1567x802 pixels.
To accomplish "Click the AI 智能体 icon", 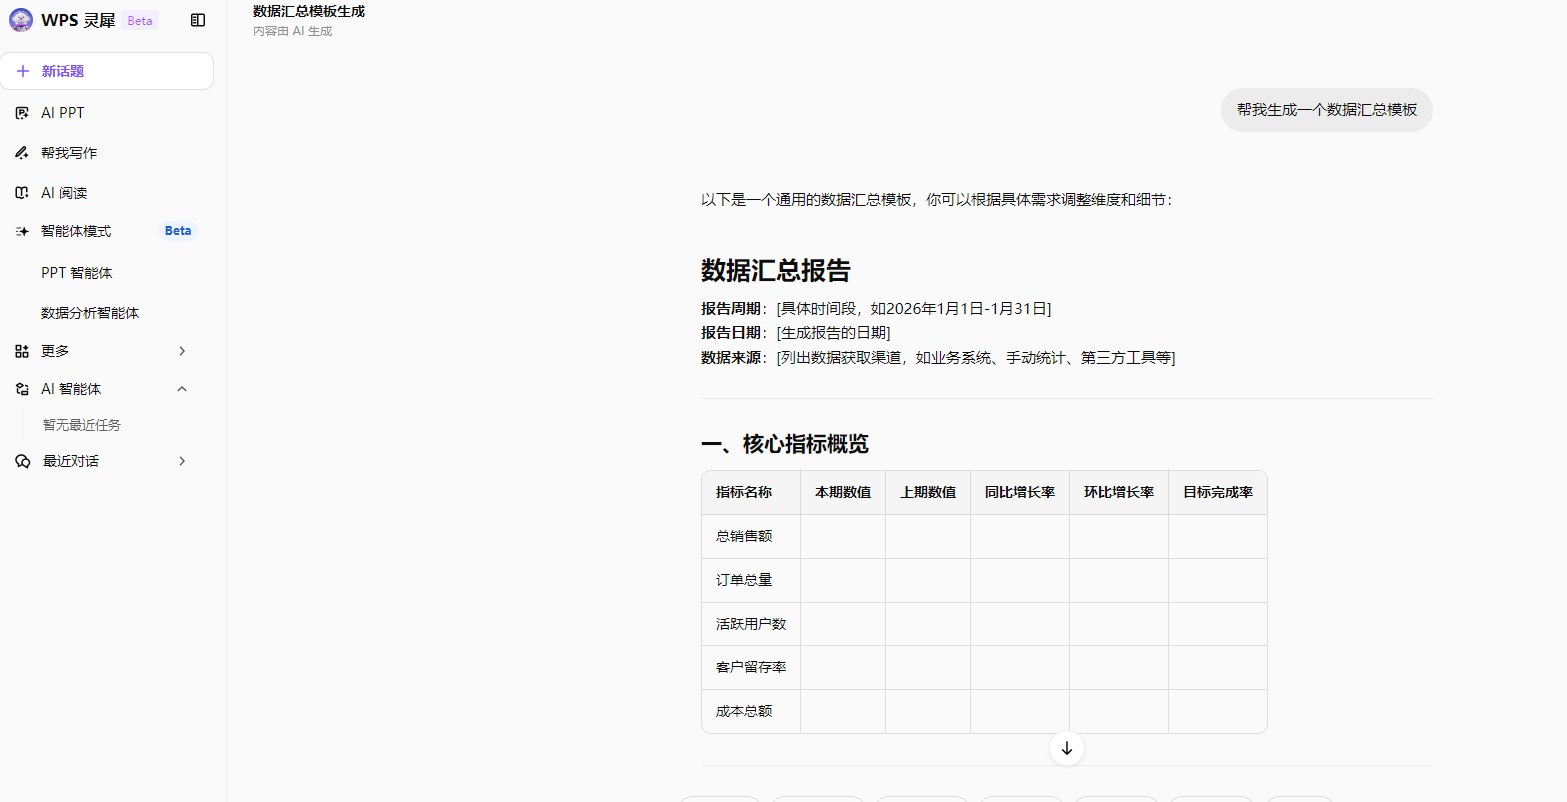I will point(22,389).
